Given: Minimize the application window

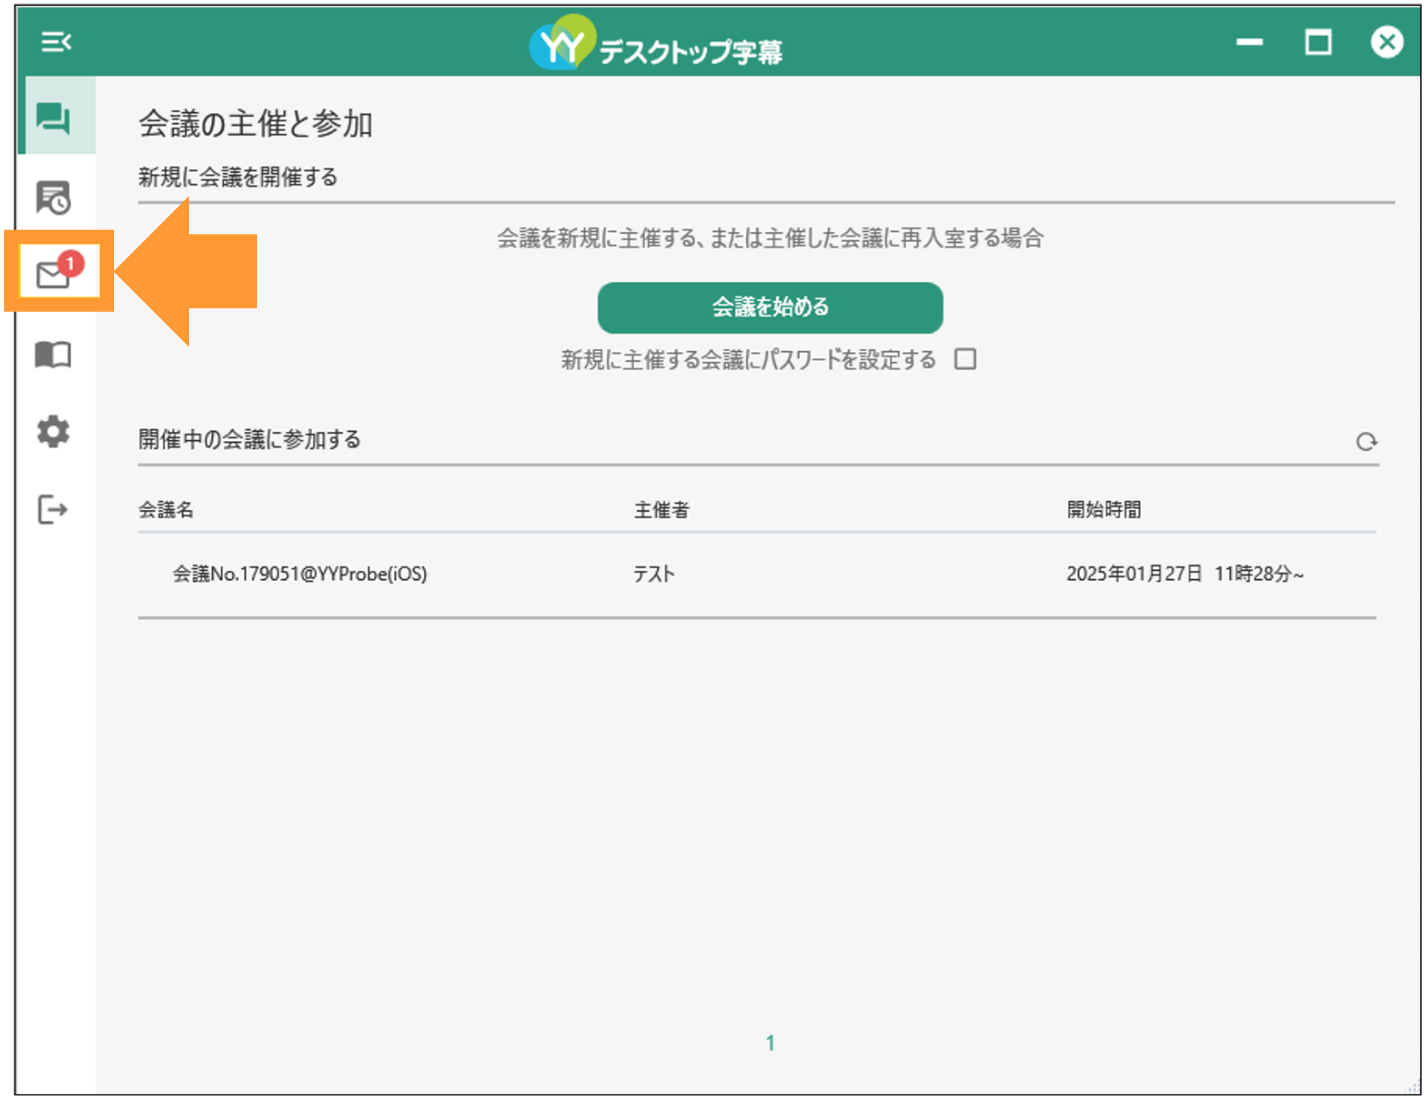Looking at the screenshot, I should 1249,42.
